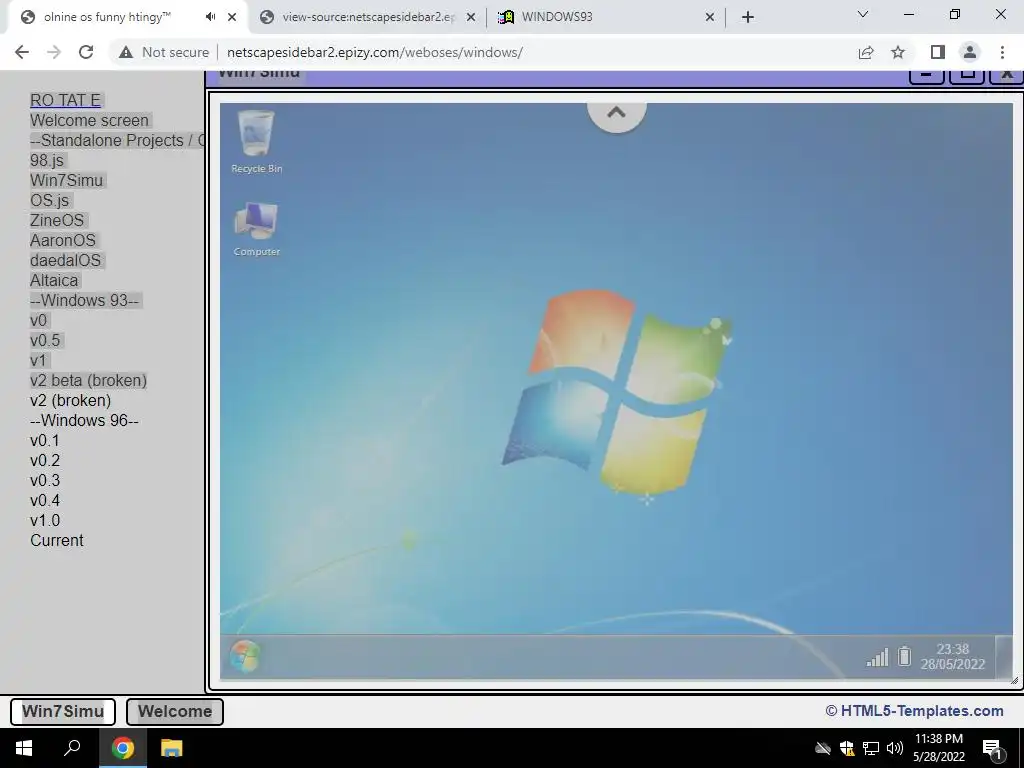Open the Windows Start menu
This screenshot has width=1024, height=768.
point(24,748)
